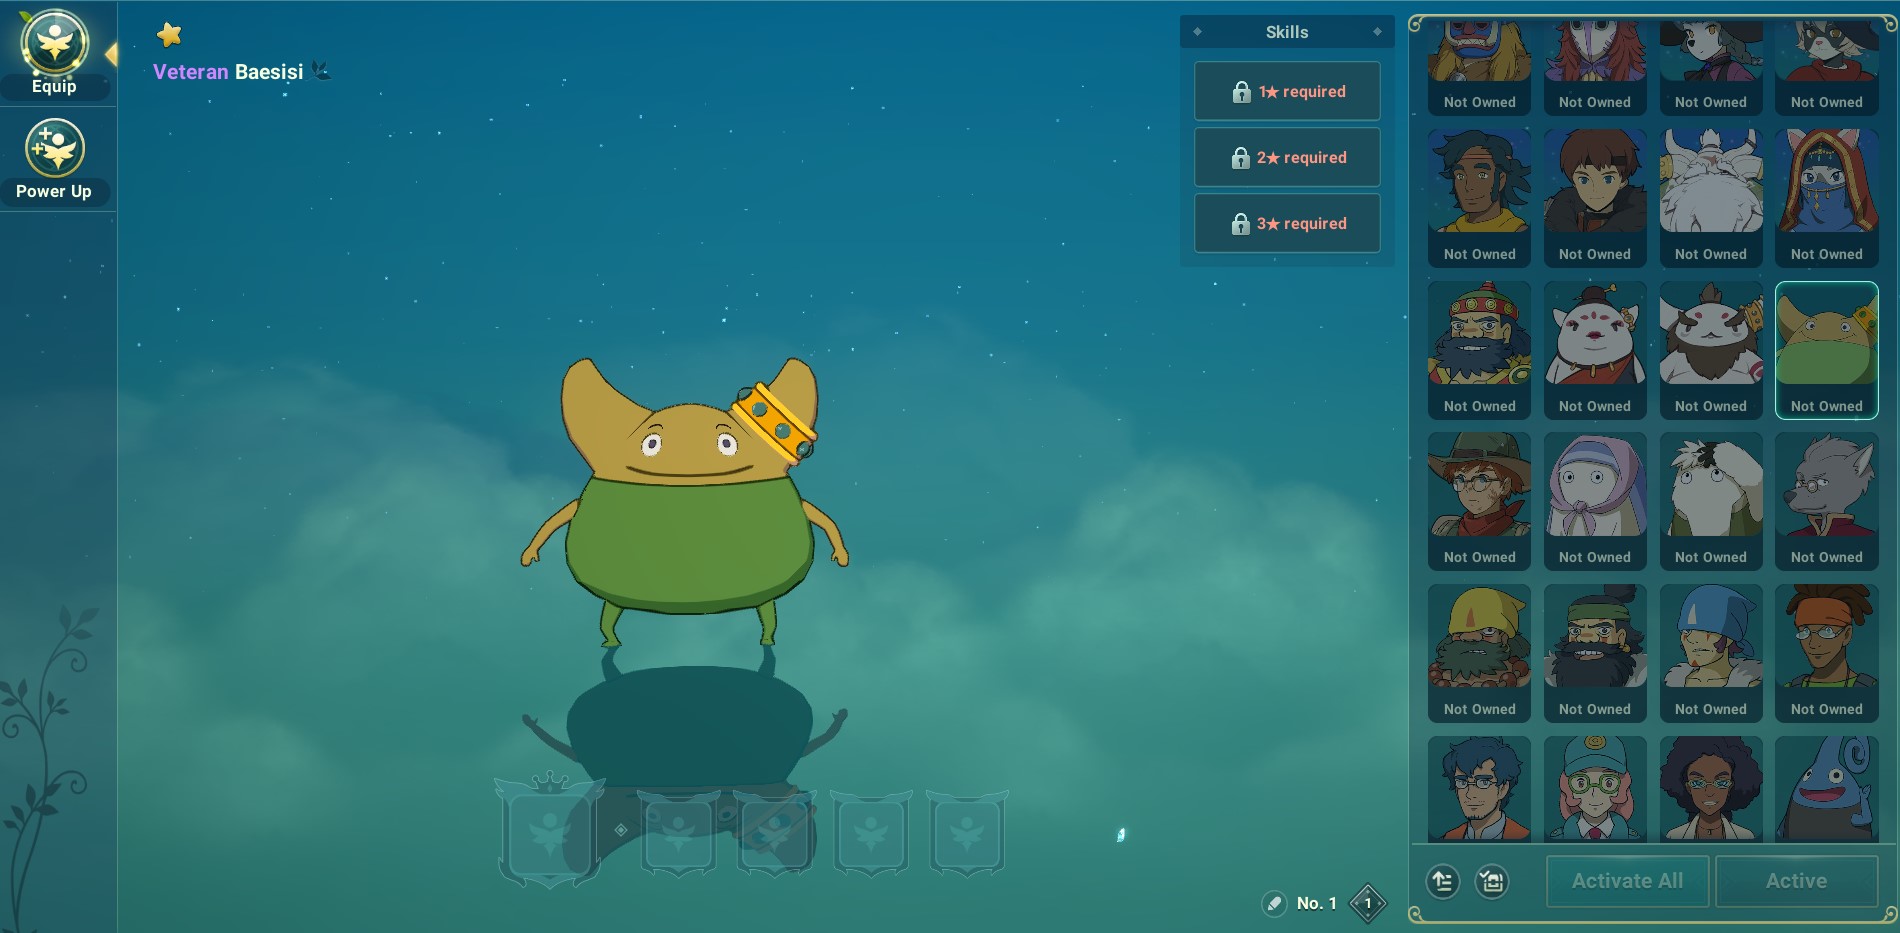Select the white cat with brown beard
The image size is (1900, 933).
pyautogui.click(x=1711, y=349)
